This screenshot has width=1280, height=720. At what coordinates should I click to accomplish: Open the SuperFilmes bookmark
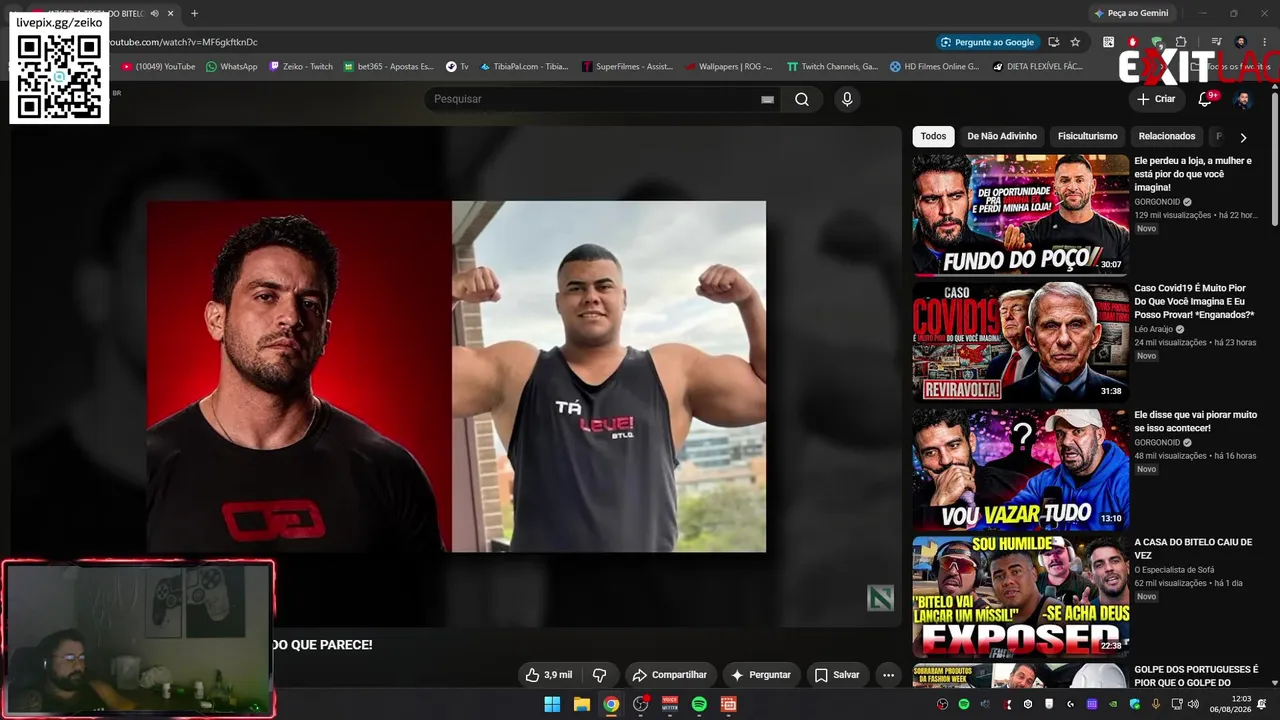(x=627, y=67)
